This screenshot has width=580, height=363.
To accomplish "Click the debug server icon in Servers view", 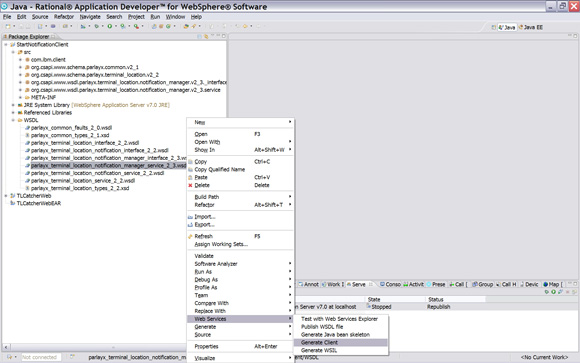I will 547,292.
